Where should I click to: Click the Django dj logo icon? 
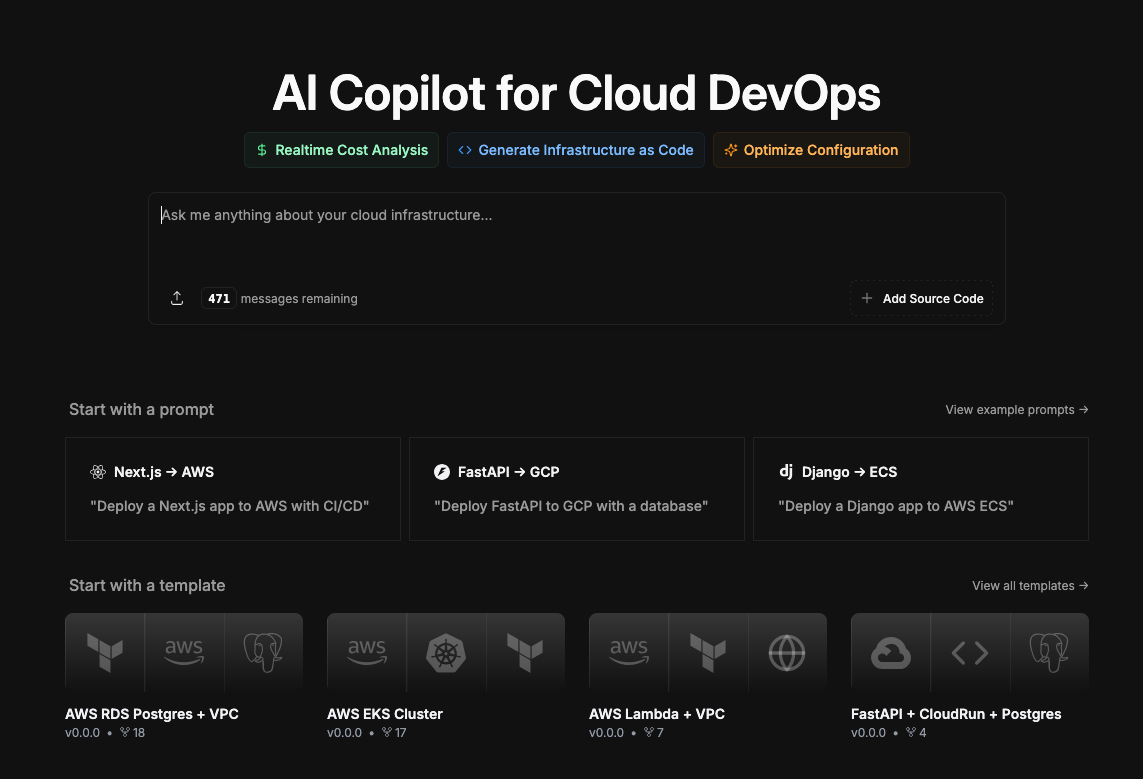(786, 471)
